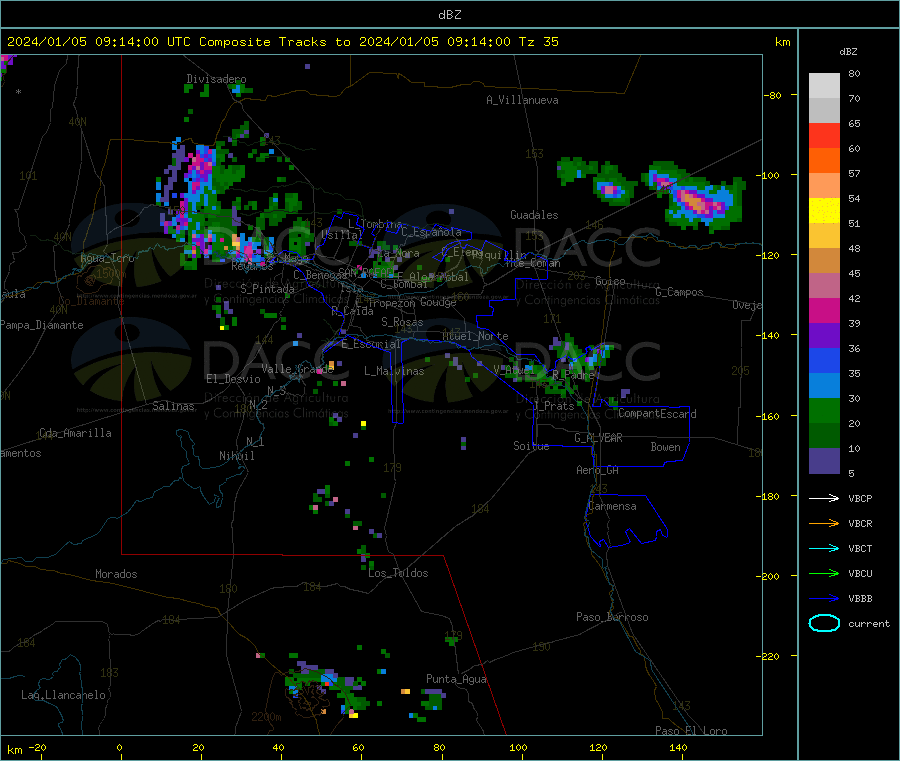
Task: Click the 'current' legend label
Action: click(x=868, y=623)
